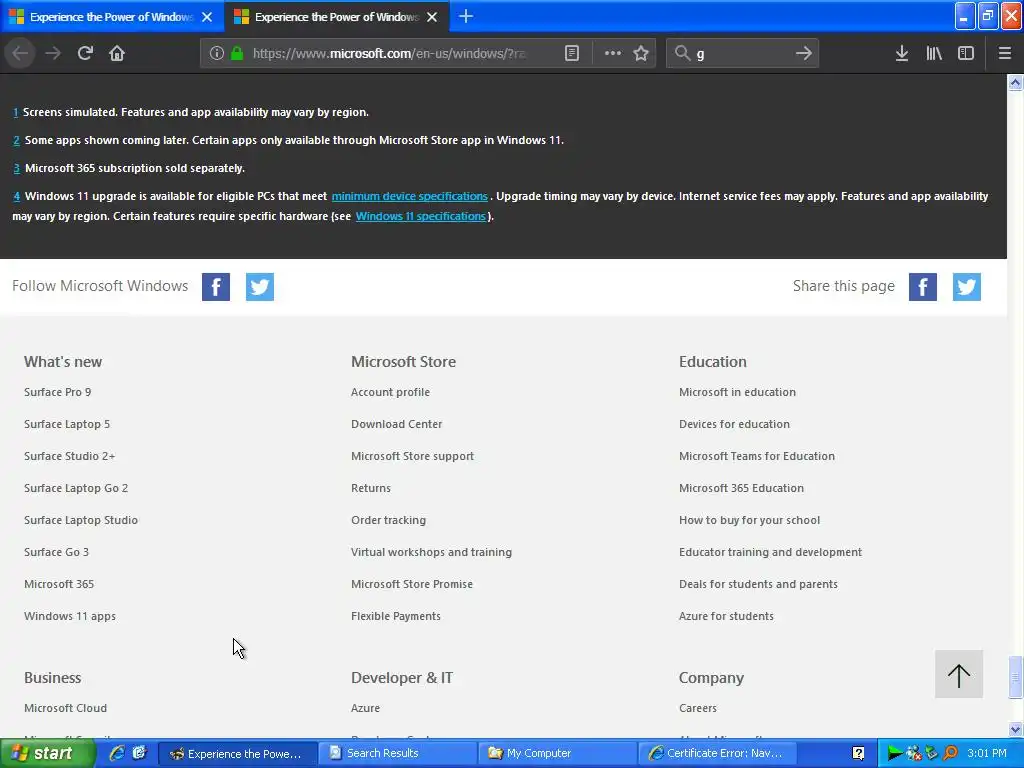Launch Internet Explorer from quick launch
Screen dimensions: 1024x768
[117, 753]
